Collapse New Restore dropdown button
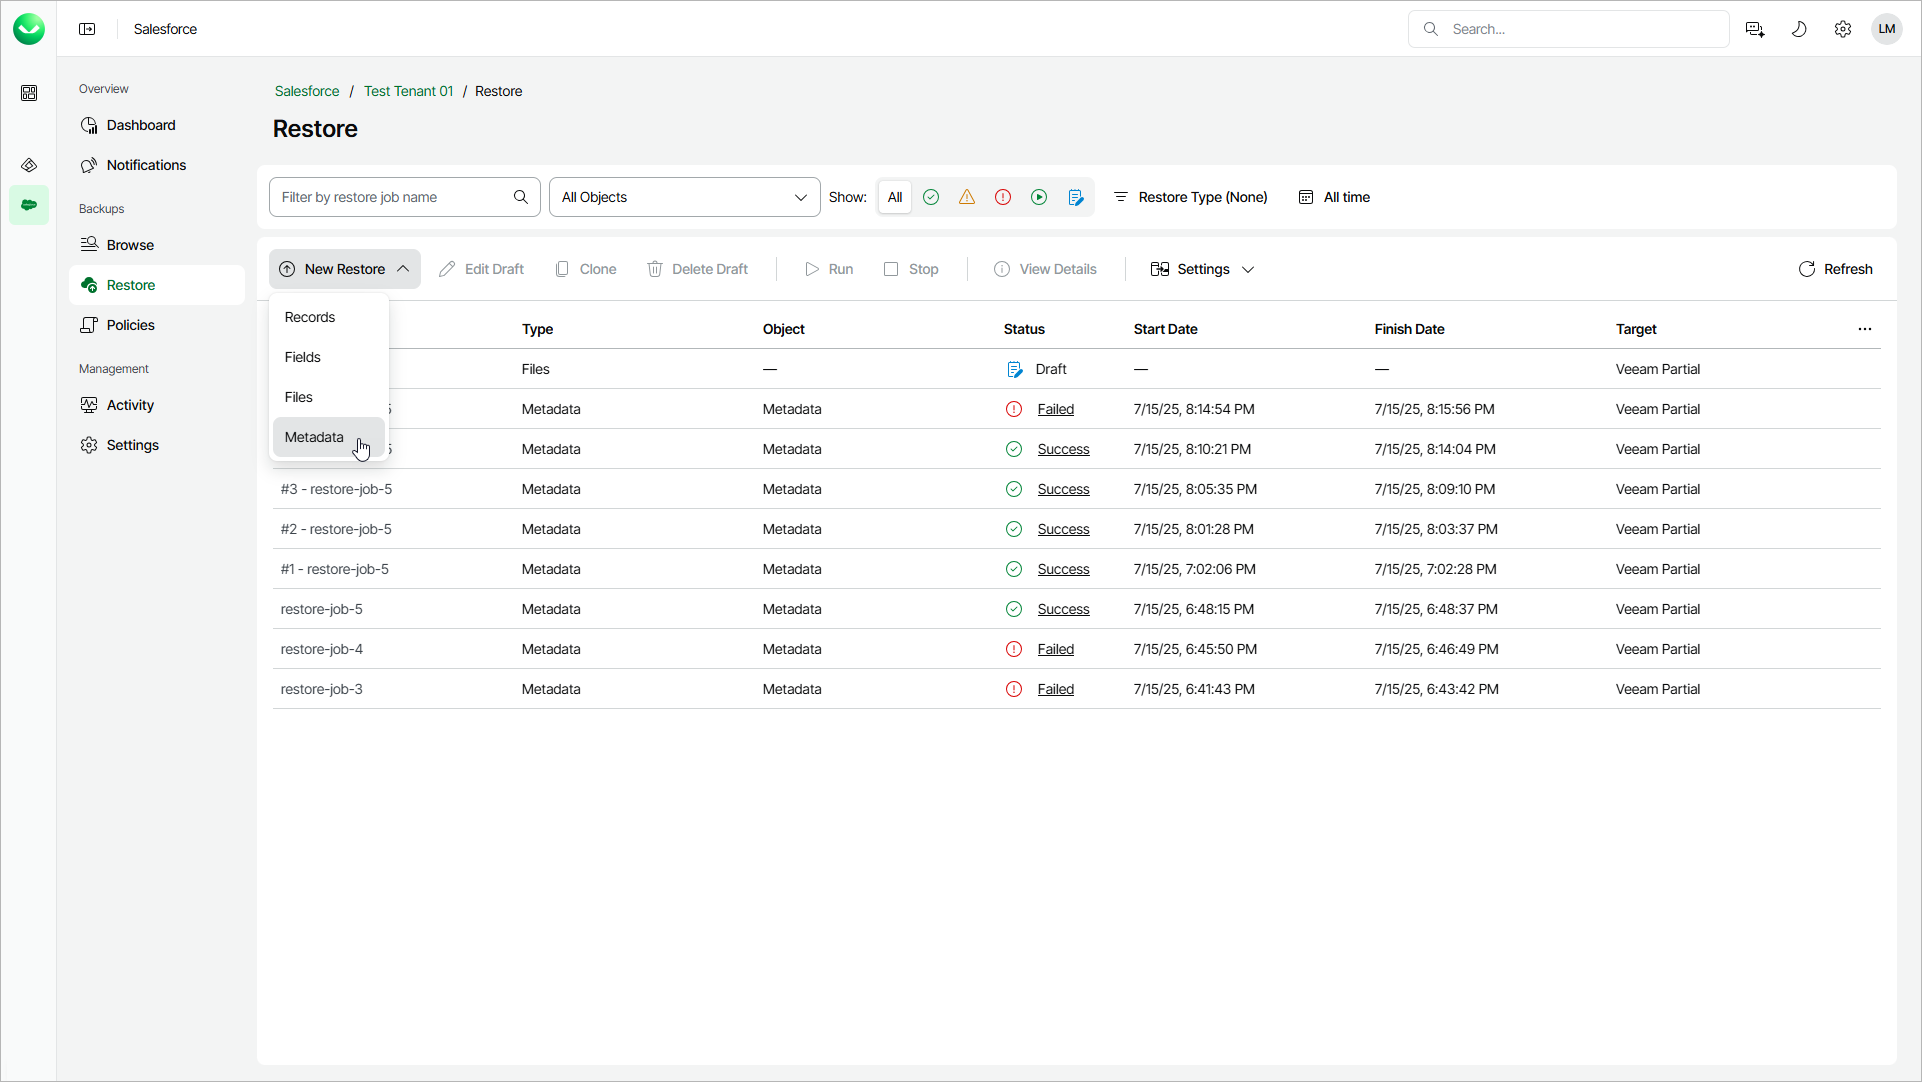 (x=344, y=269)
